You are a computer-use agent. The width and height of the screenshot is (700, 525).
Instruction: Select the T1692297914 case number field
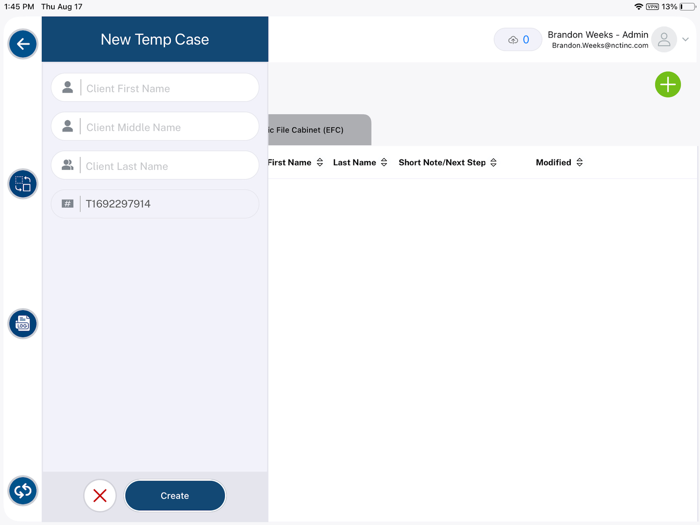pyautogui.click(x=155, y=204)
